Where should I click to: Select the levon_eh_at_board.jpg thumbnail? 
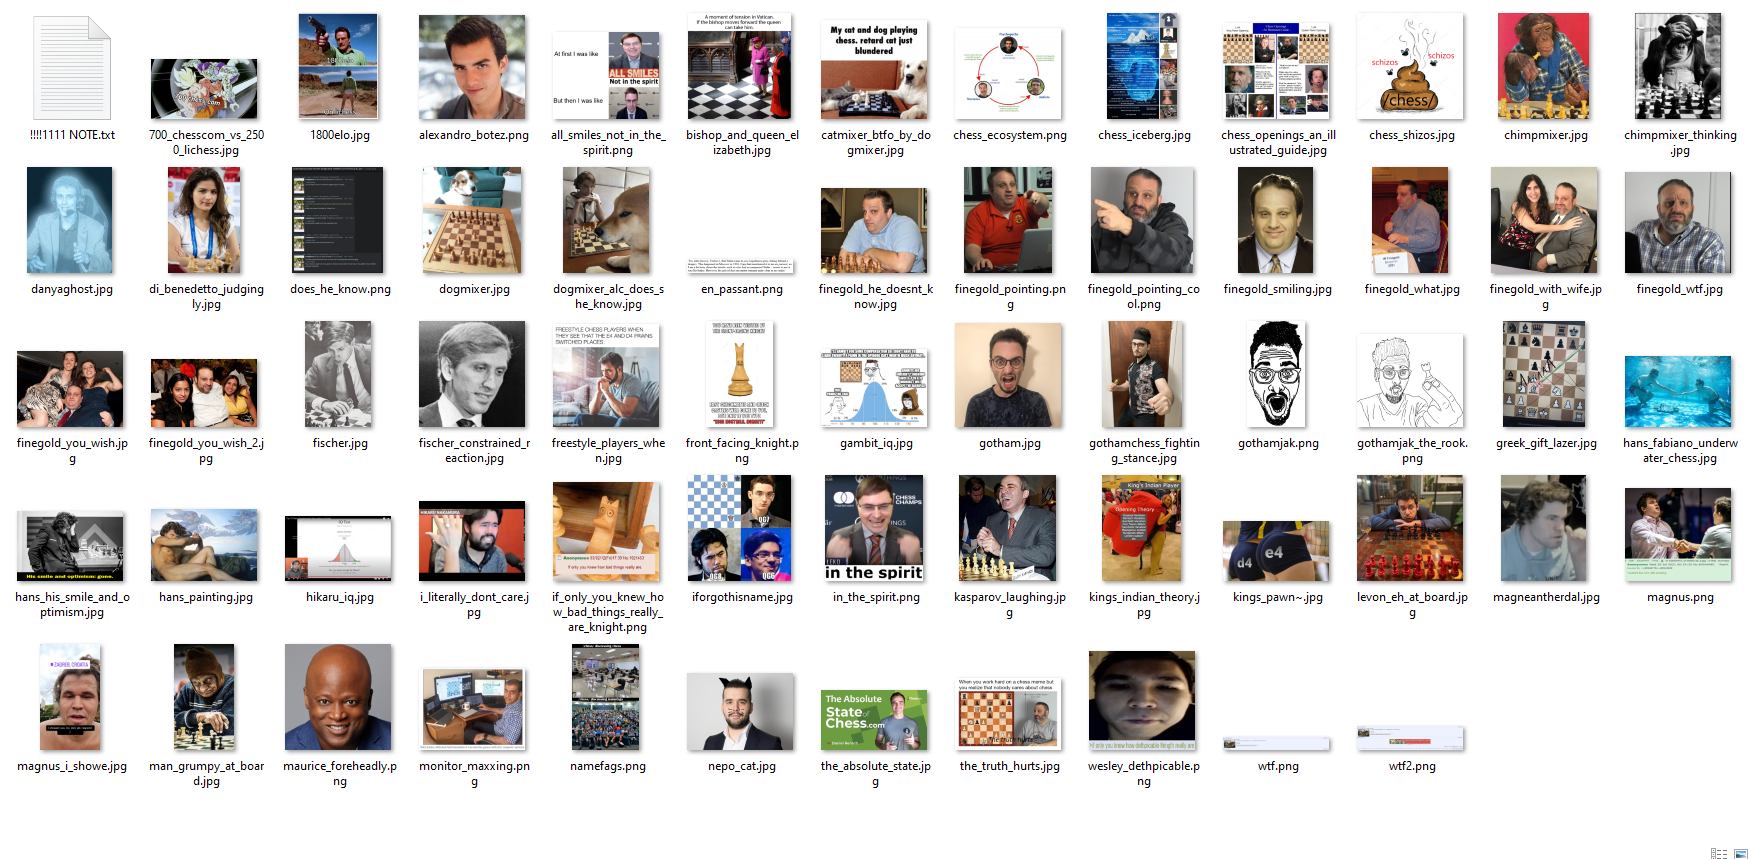coord(1410,528)
